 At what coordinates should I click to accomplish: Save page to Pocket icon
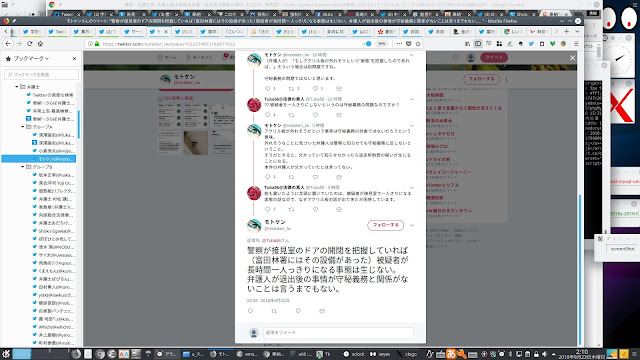pos(409,44)
